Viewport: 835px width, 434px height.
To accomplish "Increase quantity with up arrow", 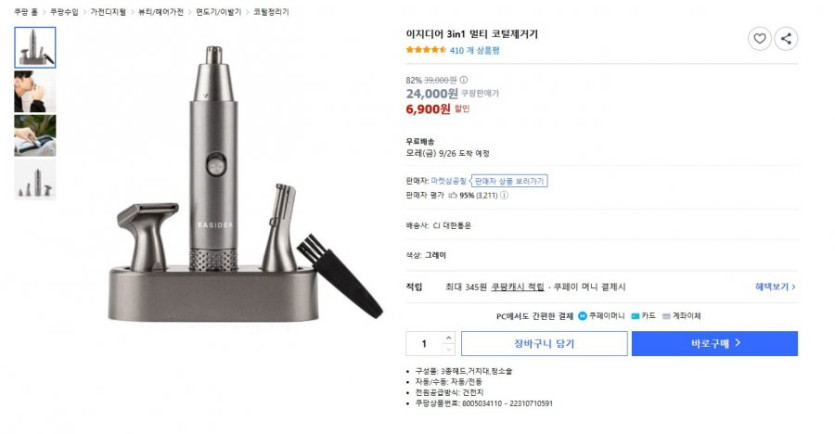I will click(449, 338).
